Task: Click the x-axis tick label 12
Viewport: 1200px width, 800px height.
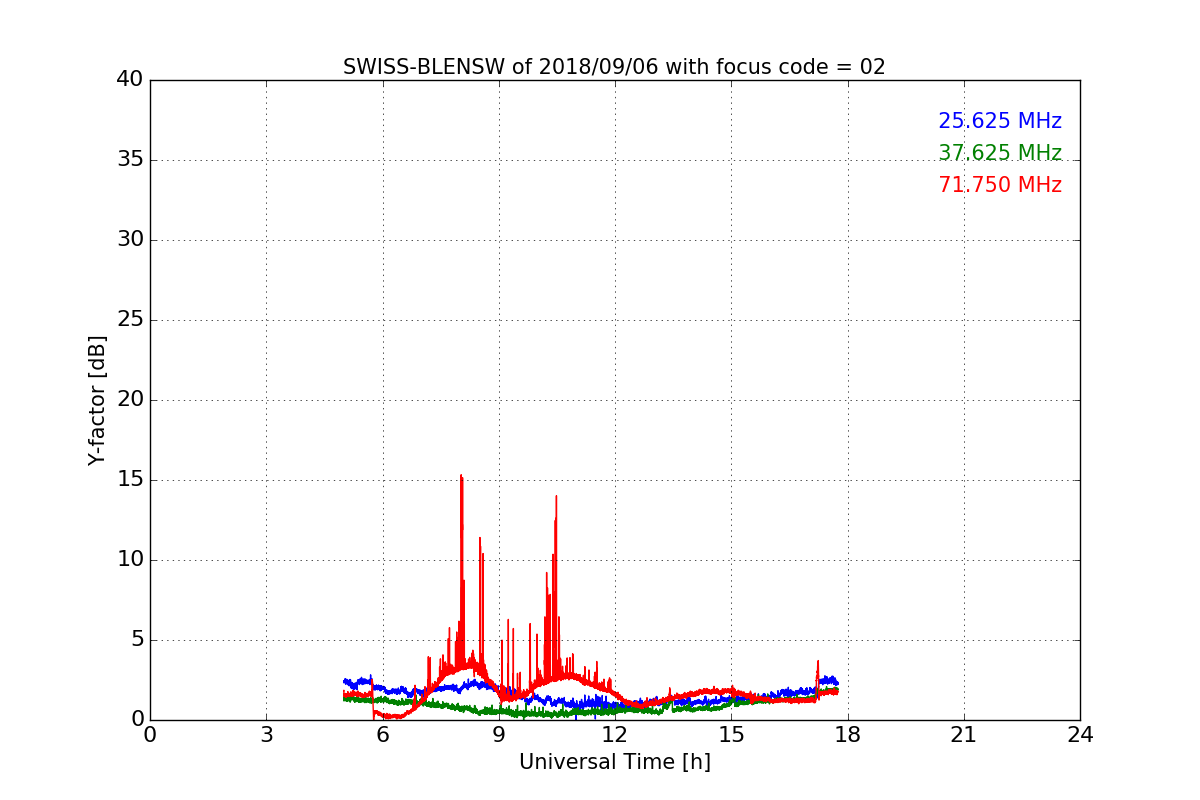Action: (x=615, y=735)
